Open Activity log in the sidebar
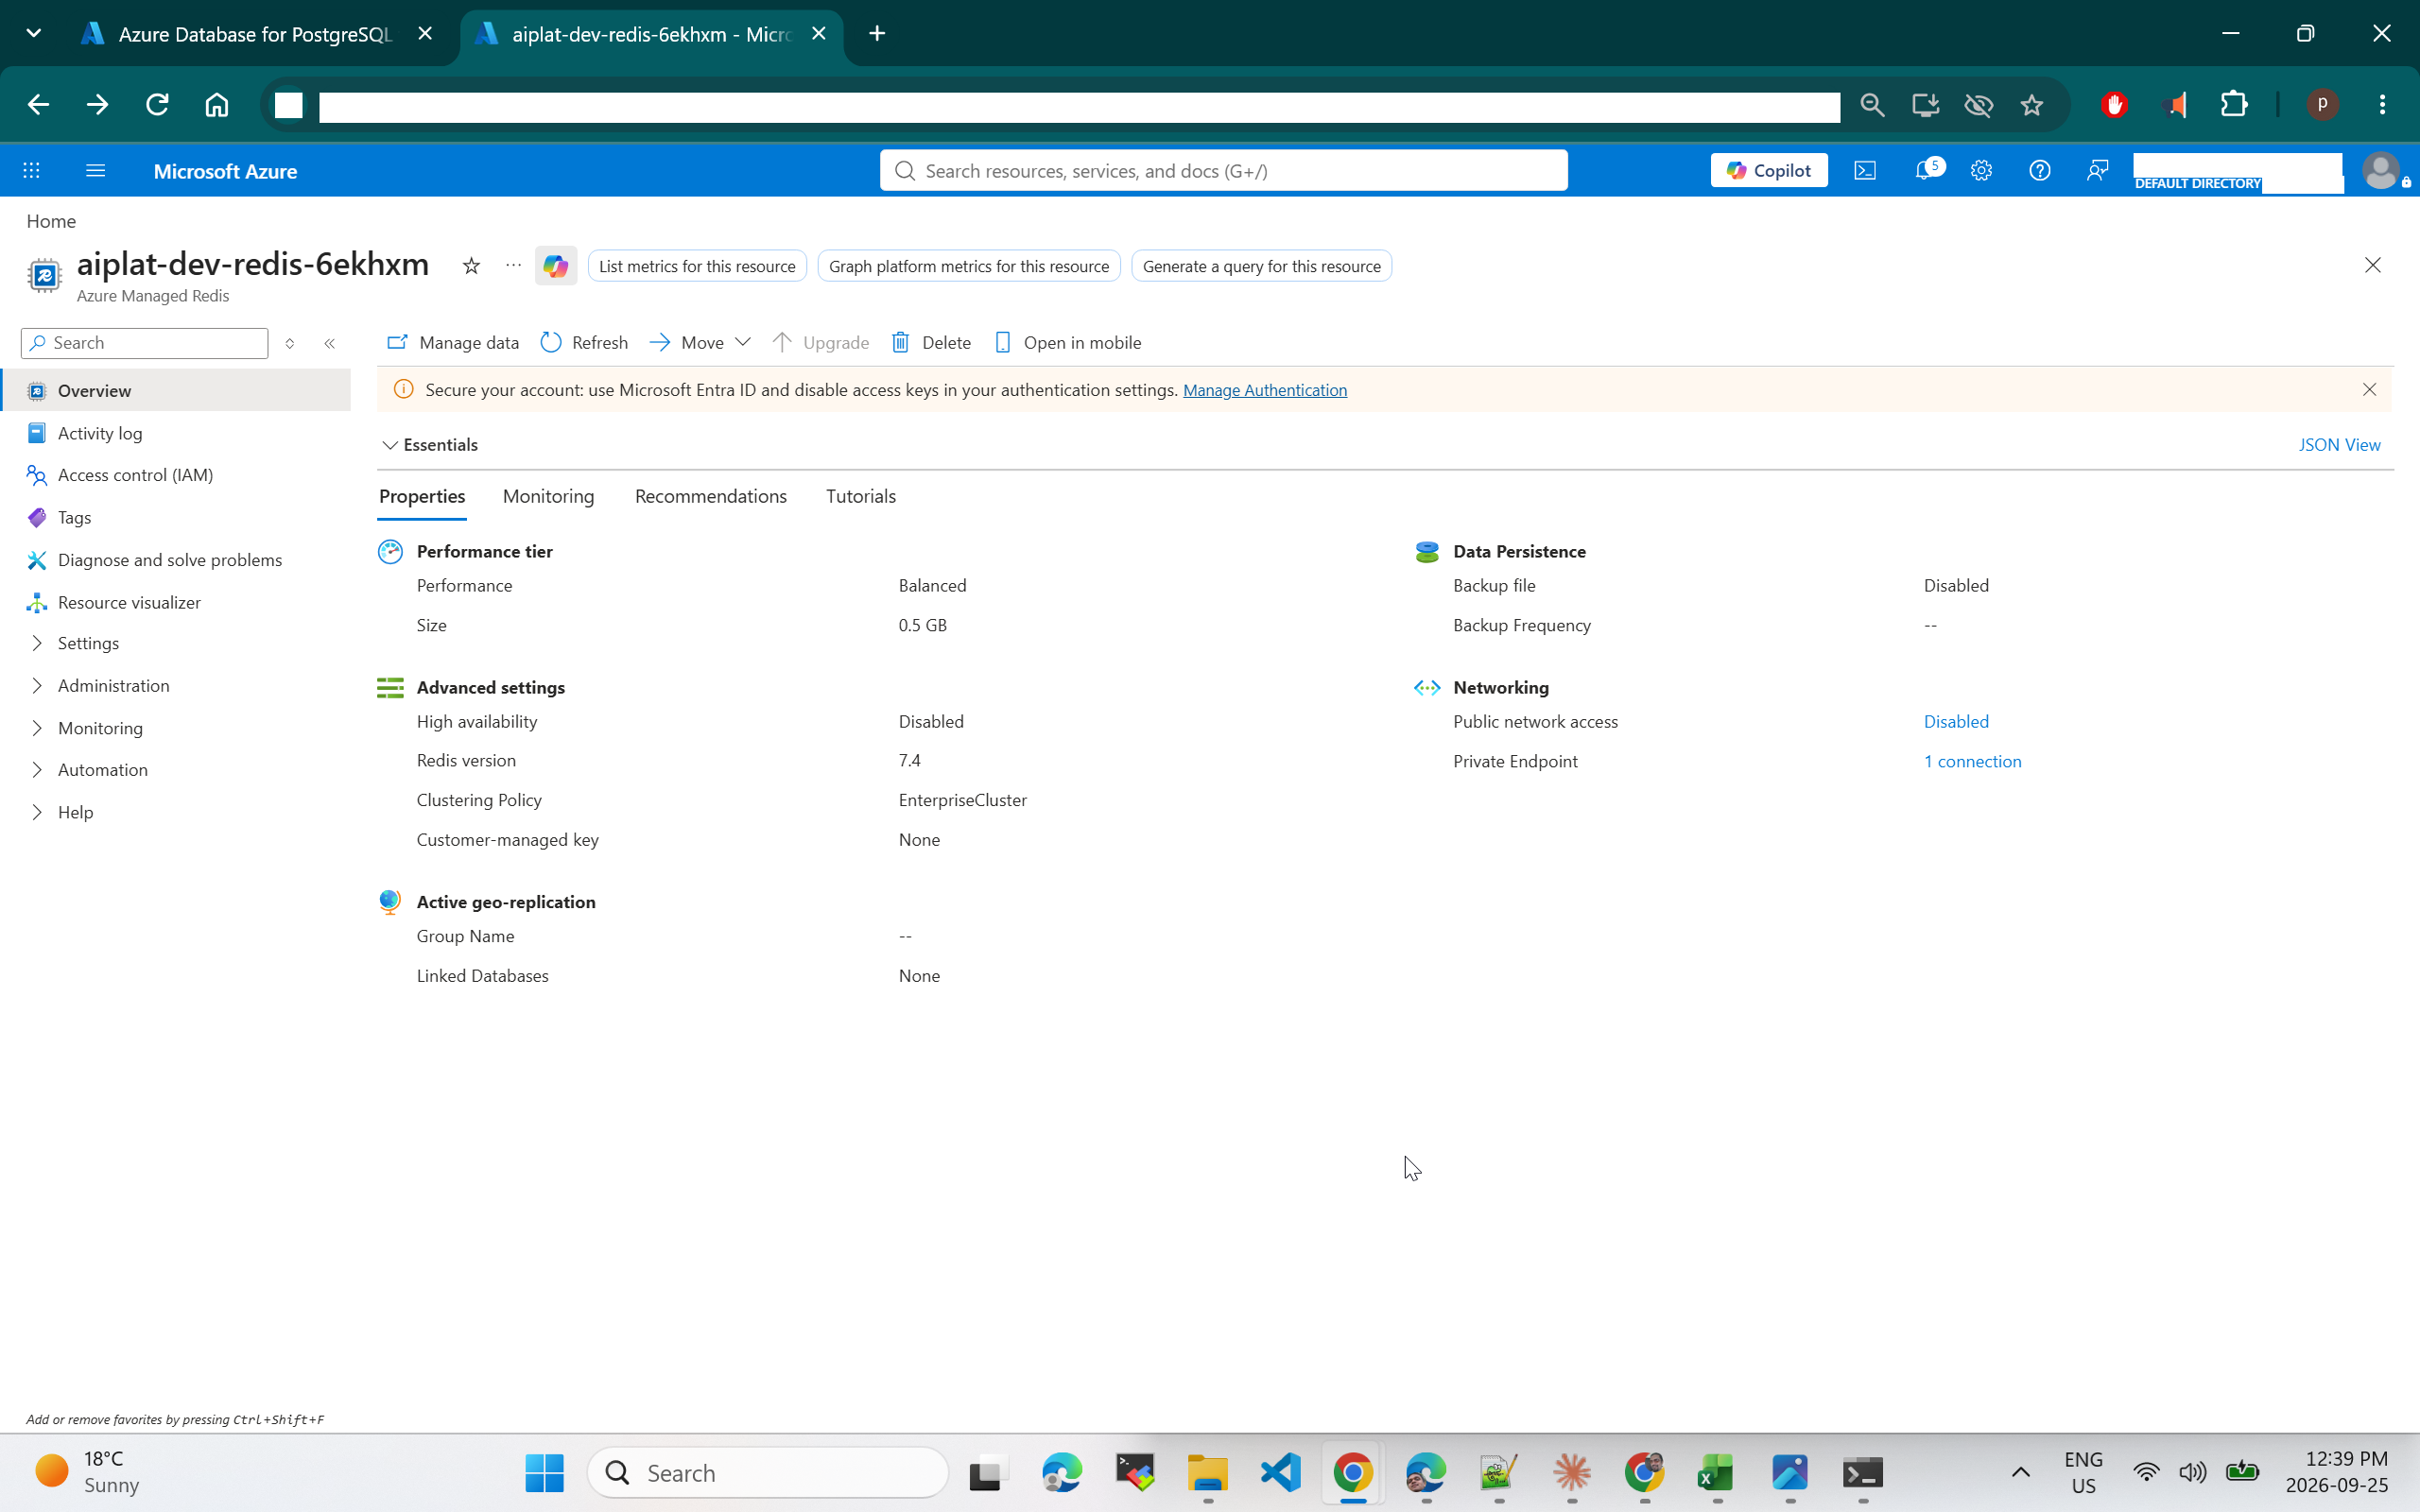Viewport: 2420px width, 1512px height. (x=100, y=433)
